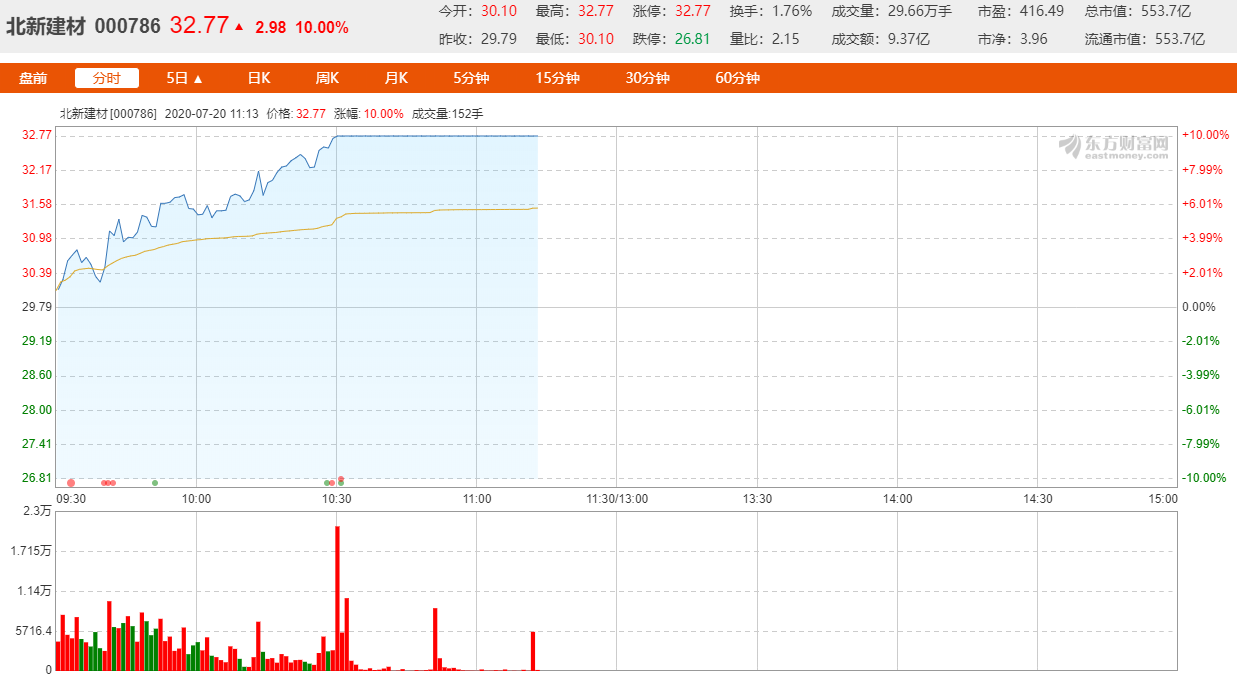1237x679 pixels.
Task: Click the 10:30 time axis label
Action: point(337,498)
